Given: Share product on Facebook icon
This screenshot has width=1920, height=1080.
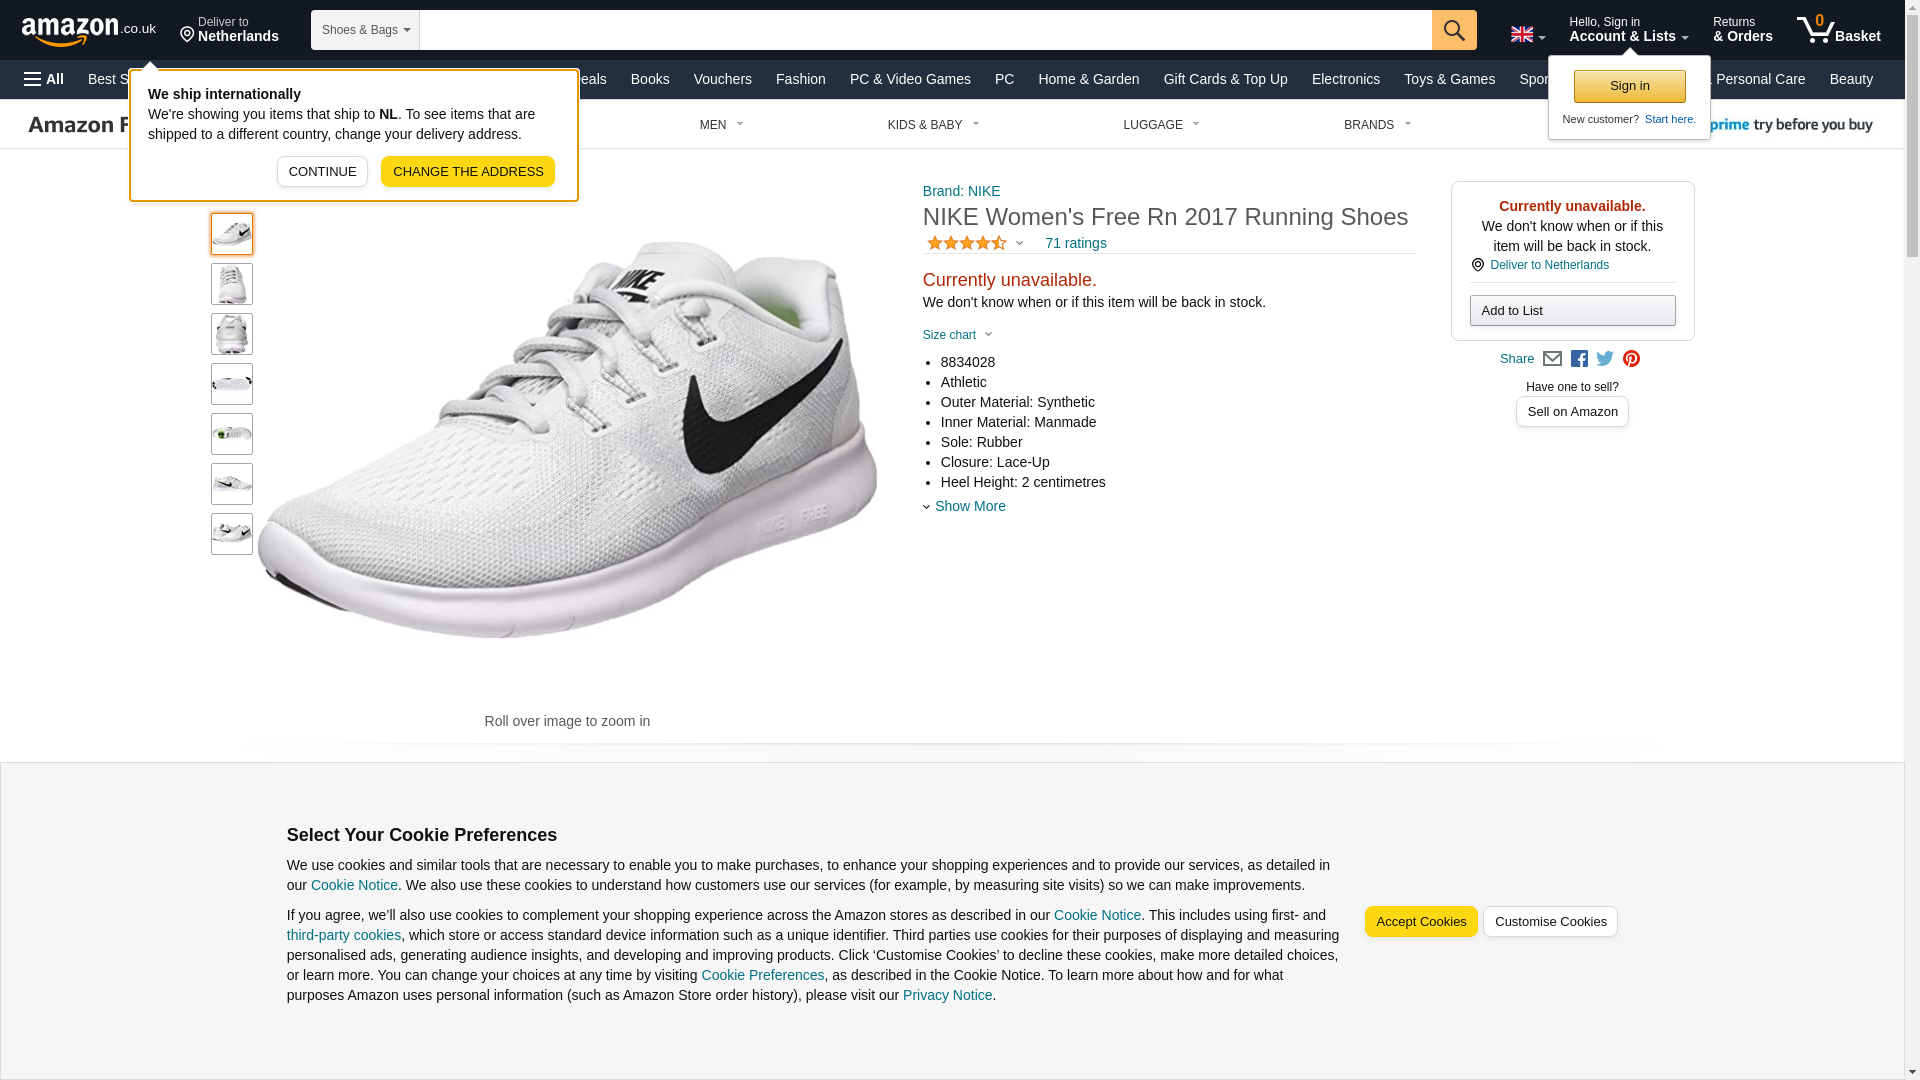Looking at the screenshot, I should 1579,359.
